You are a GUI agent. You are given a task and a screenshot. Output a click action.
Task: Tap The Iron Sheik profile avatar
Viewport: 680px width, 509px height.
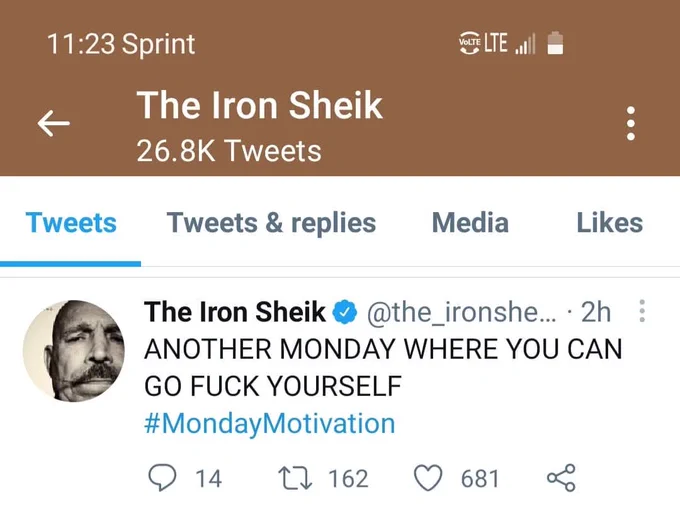pyautogui.click(x=73, y=351)
